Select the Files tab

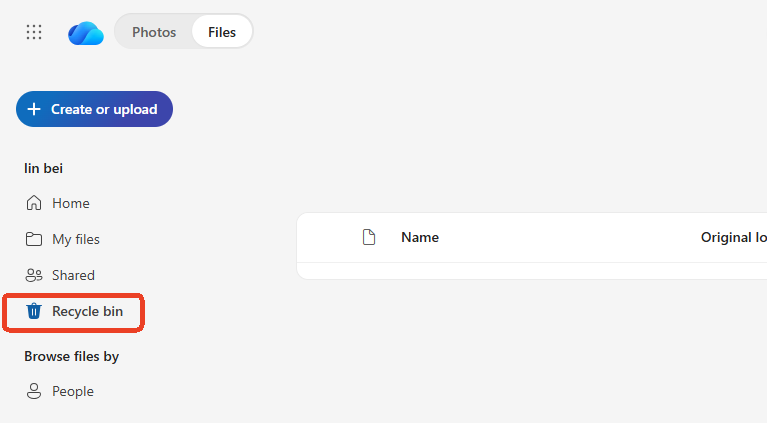click(222, 32)
